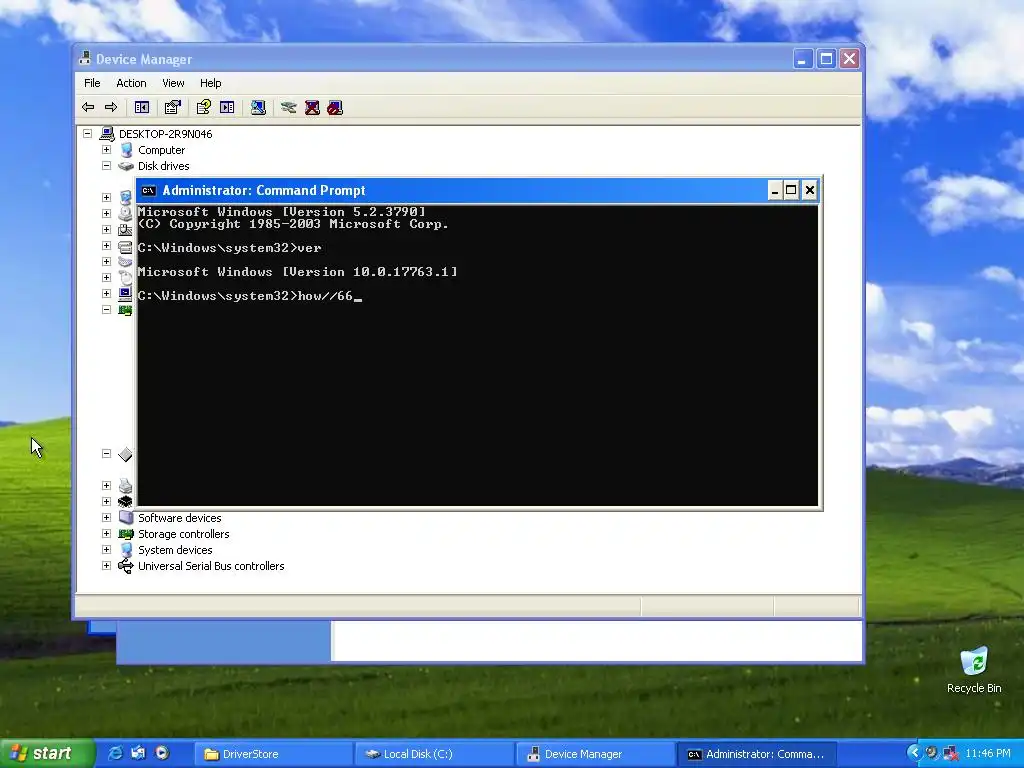Click the 11:46 PM taskbar clock
This screenshot has width=1024, height=768.
pyautogui.click(x=987, y=754)
